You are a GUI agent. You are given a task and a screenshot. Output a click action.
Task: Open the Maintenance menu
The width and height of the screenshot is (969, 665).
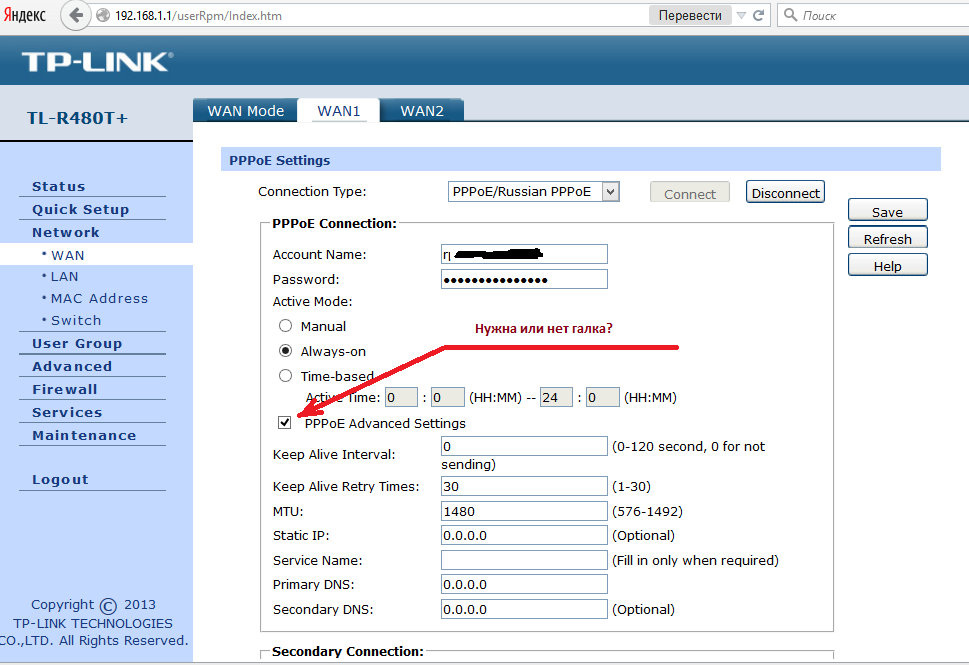point(84,435)
